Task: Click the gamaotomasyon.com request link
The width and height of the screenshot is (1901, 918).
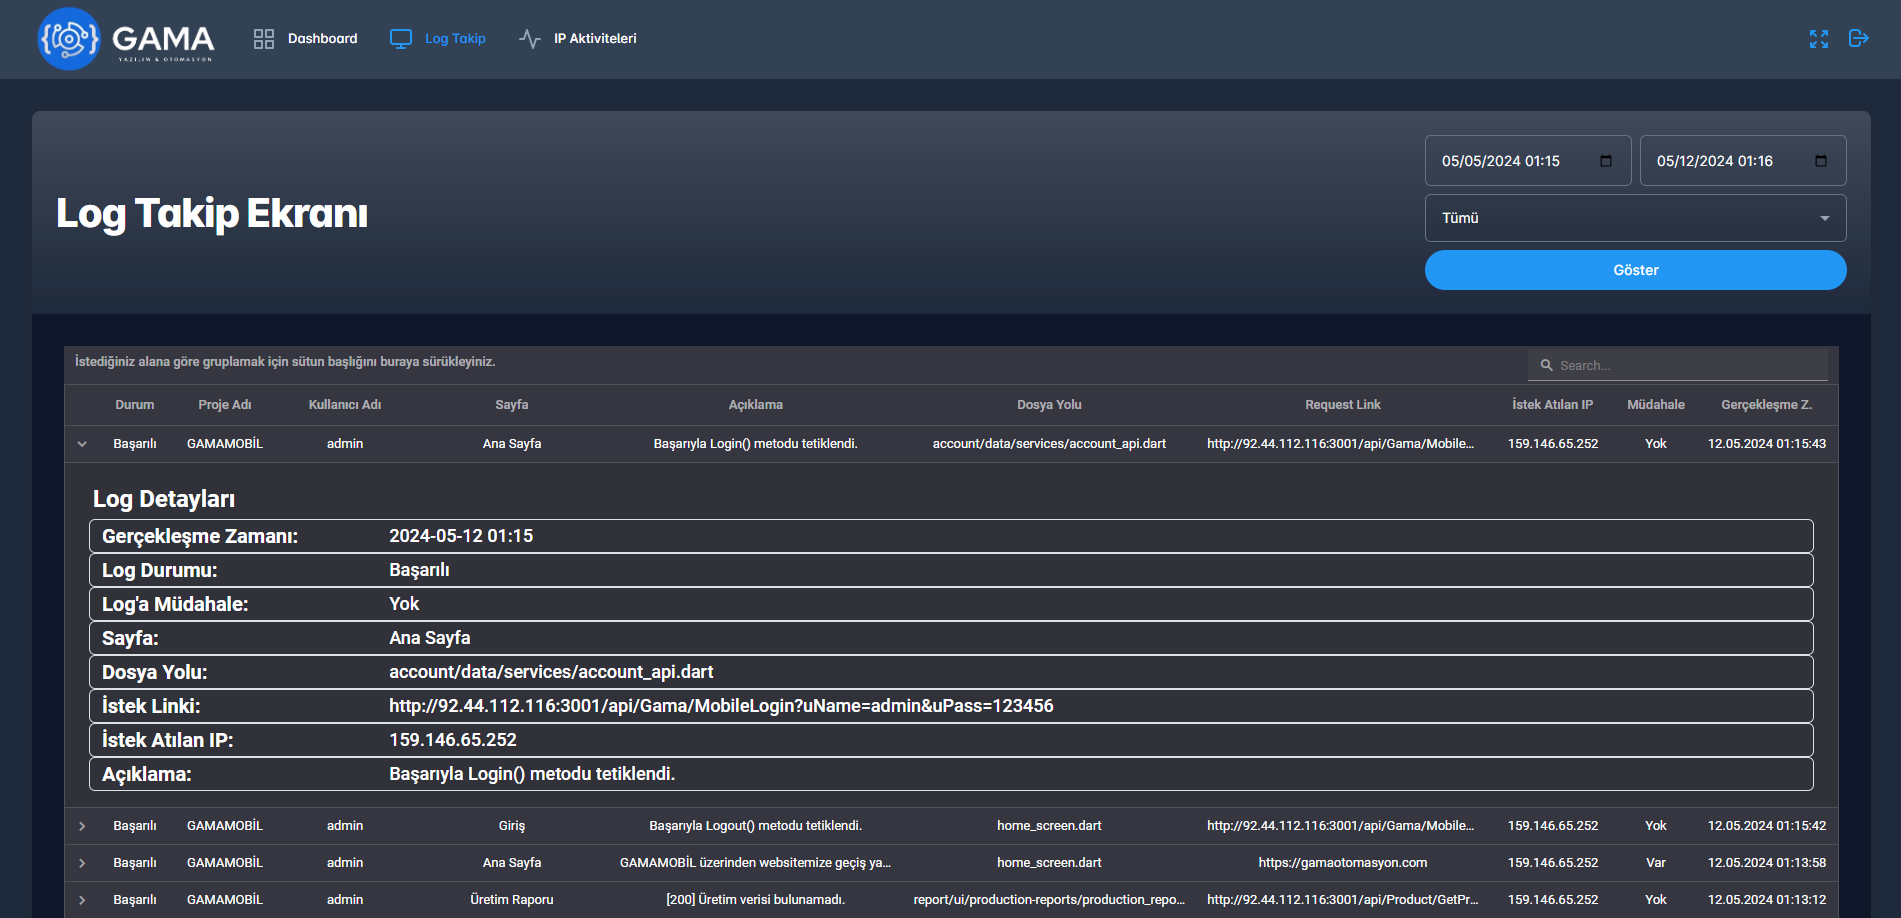Action: [x=1342, y=863]
